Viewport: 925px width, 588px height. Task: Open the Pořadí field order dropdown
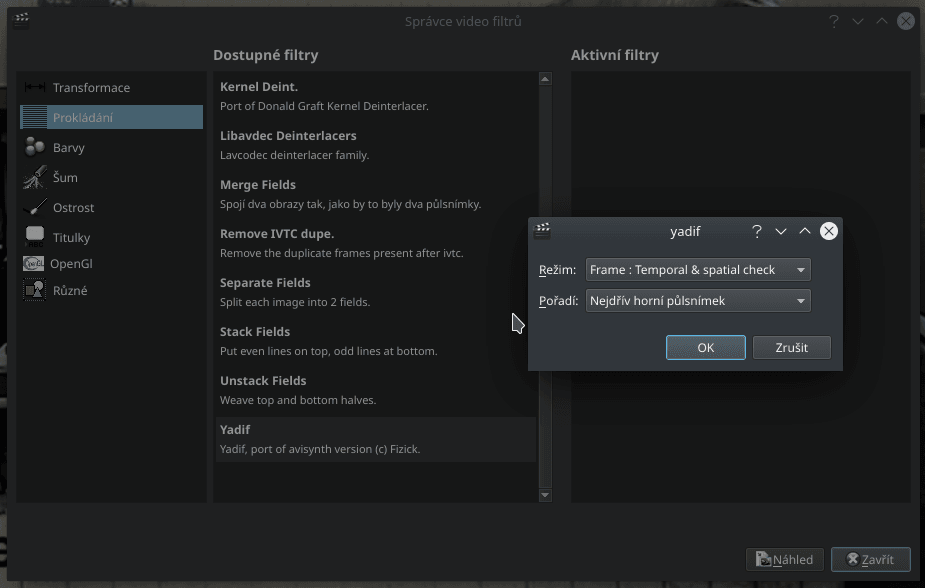(697, 301)
